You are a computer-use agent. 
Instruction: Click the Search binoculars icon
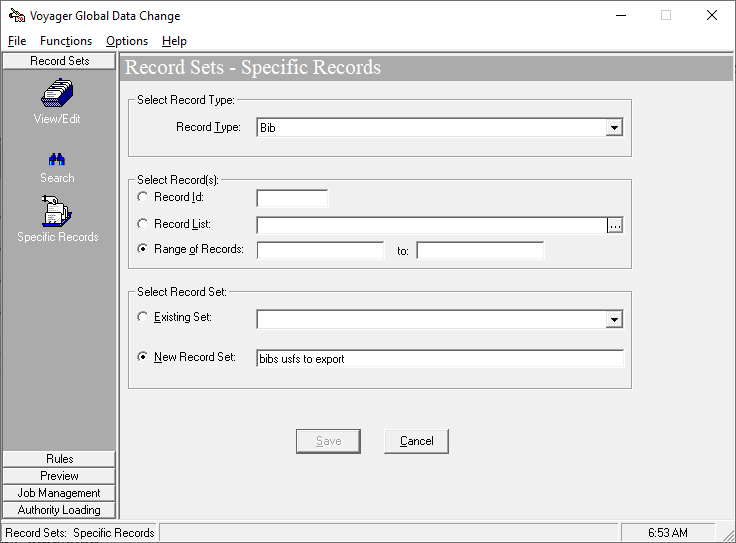(57, 160)
